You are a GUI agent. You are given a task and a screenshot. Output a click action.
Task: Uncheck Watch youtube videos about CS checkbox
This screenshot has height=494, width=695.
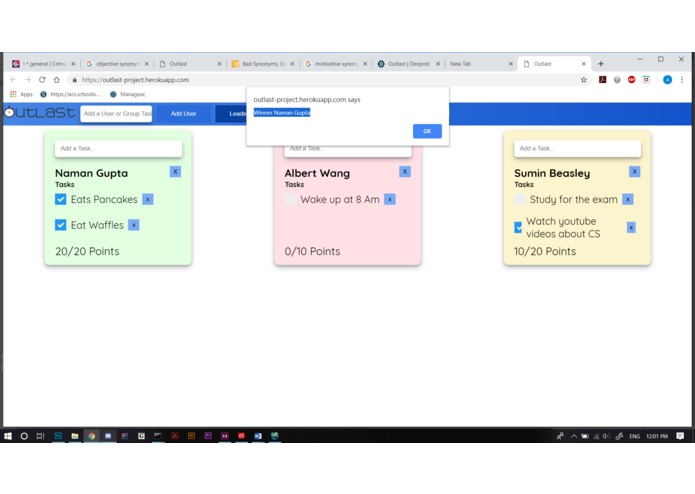coord(518,228)
